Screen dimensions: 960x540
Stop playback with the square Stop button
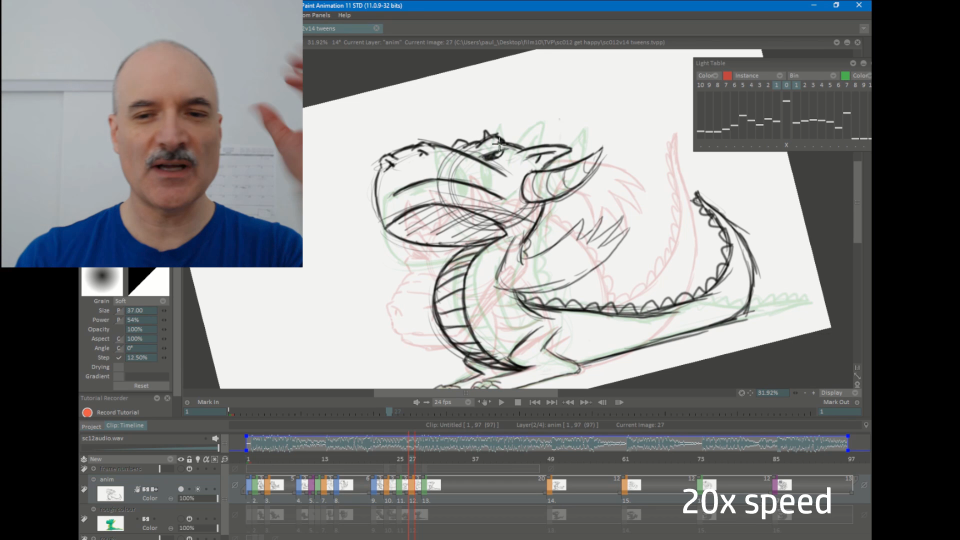coord(518,402)
